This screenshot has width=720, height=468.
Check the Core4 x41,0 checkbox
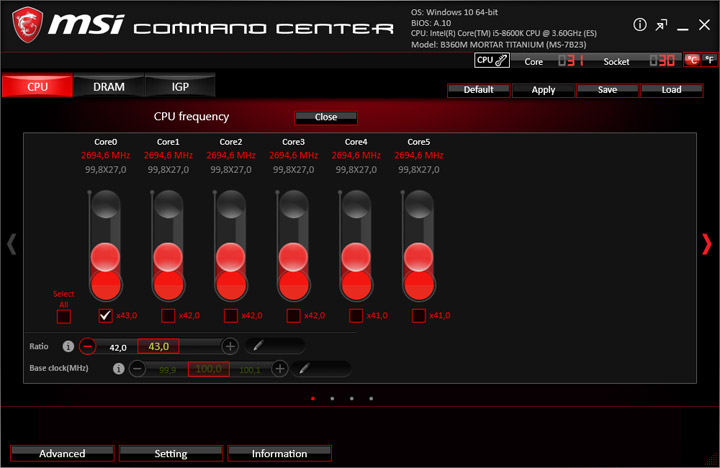pyautogui.click(x=356, y=316)
